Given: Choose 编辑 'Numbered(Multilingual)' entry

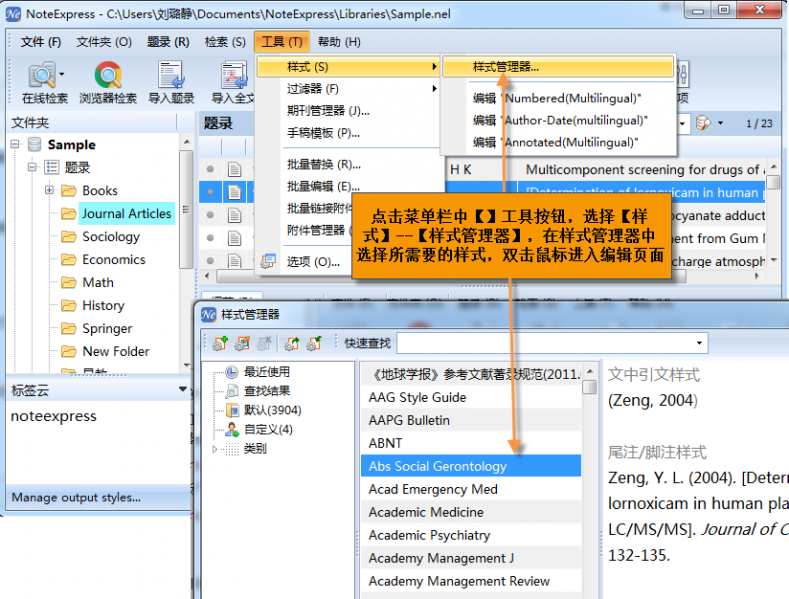Looking at the screenshot, I should [557, 98].
